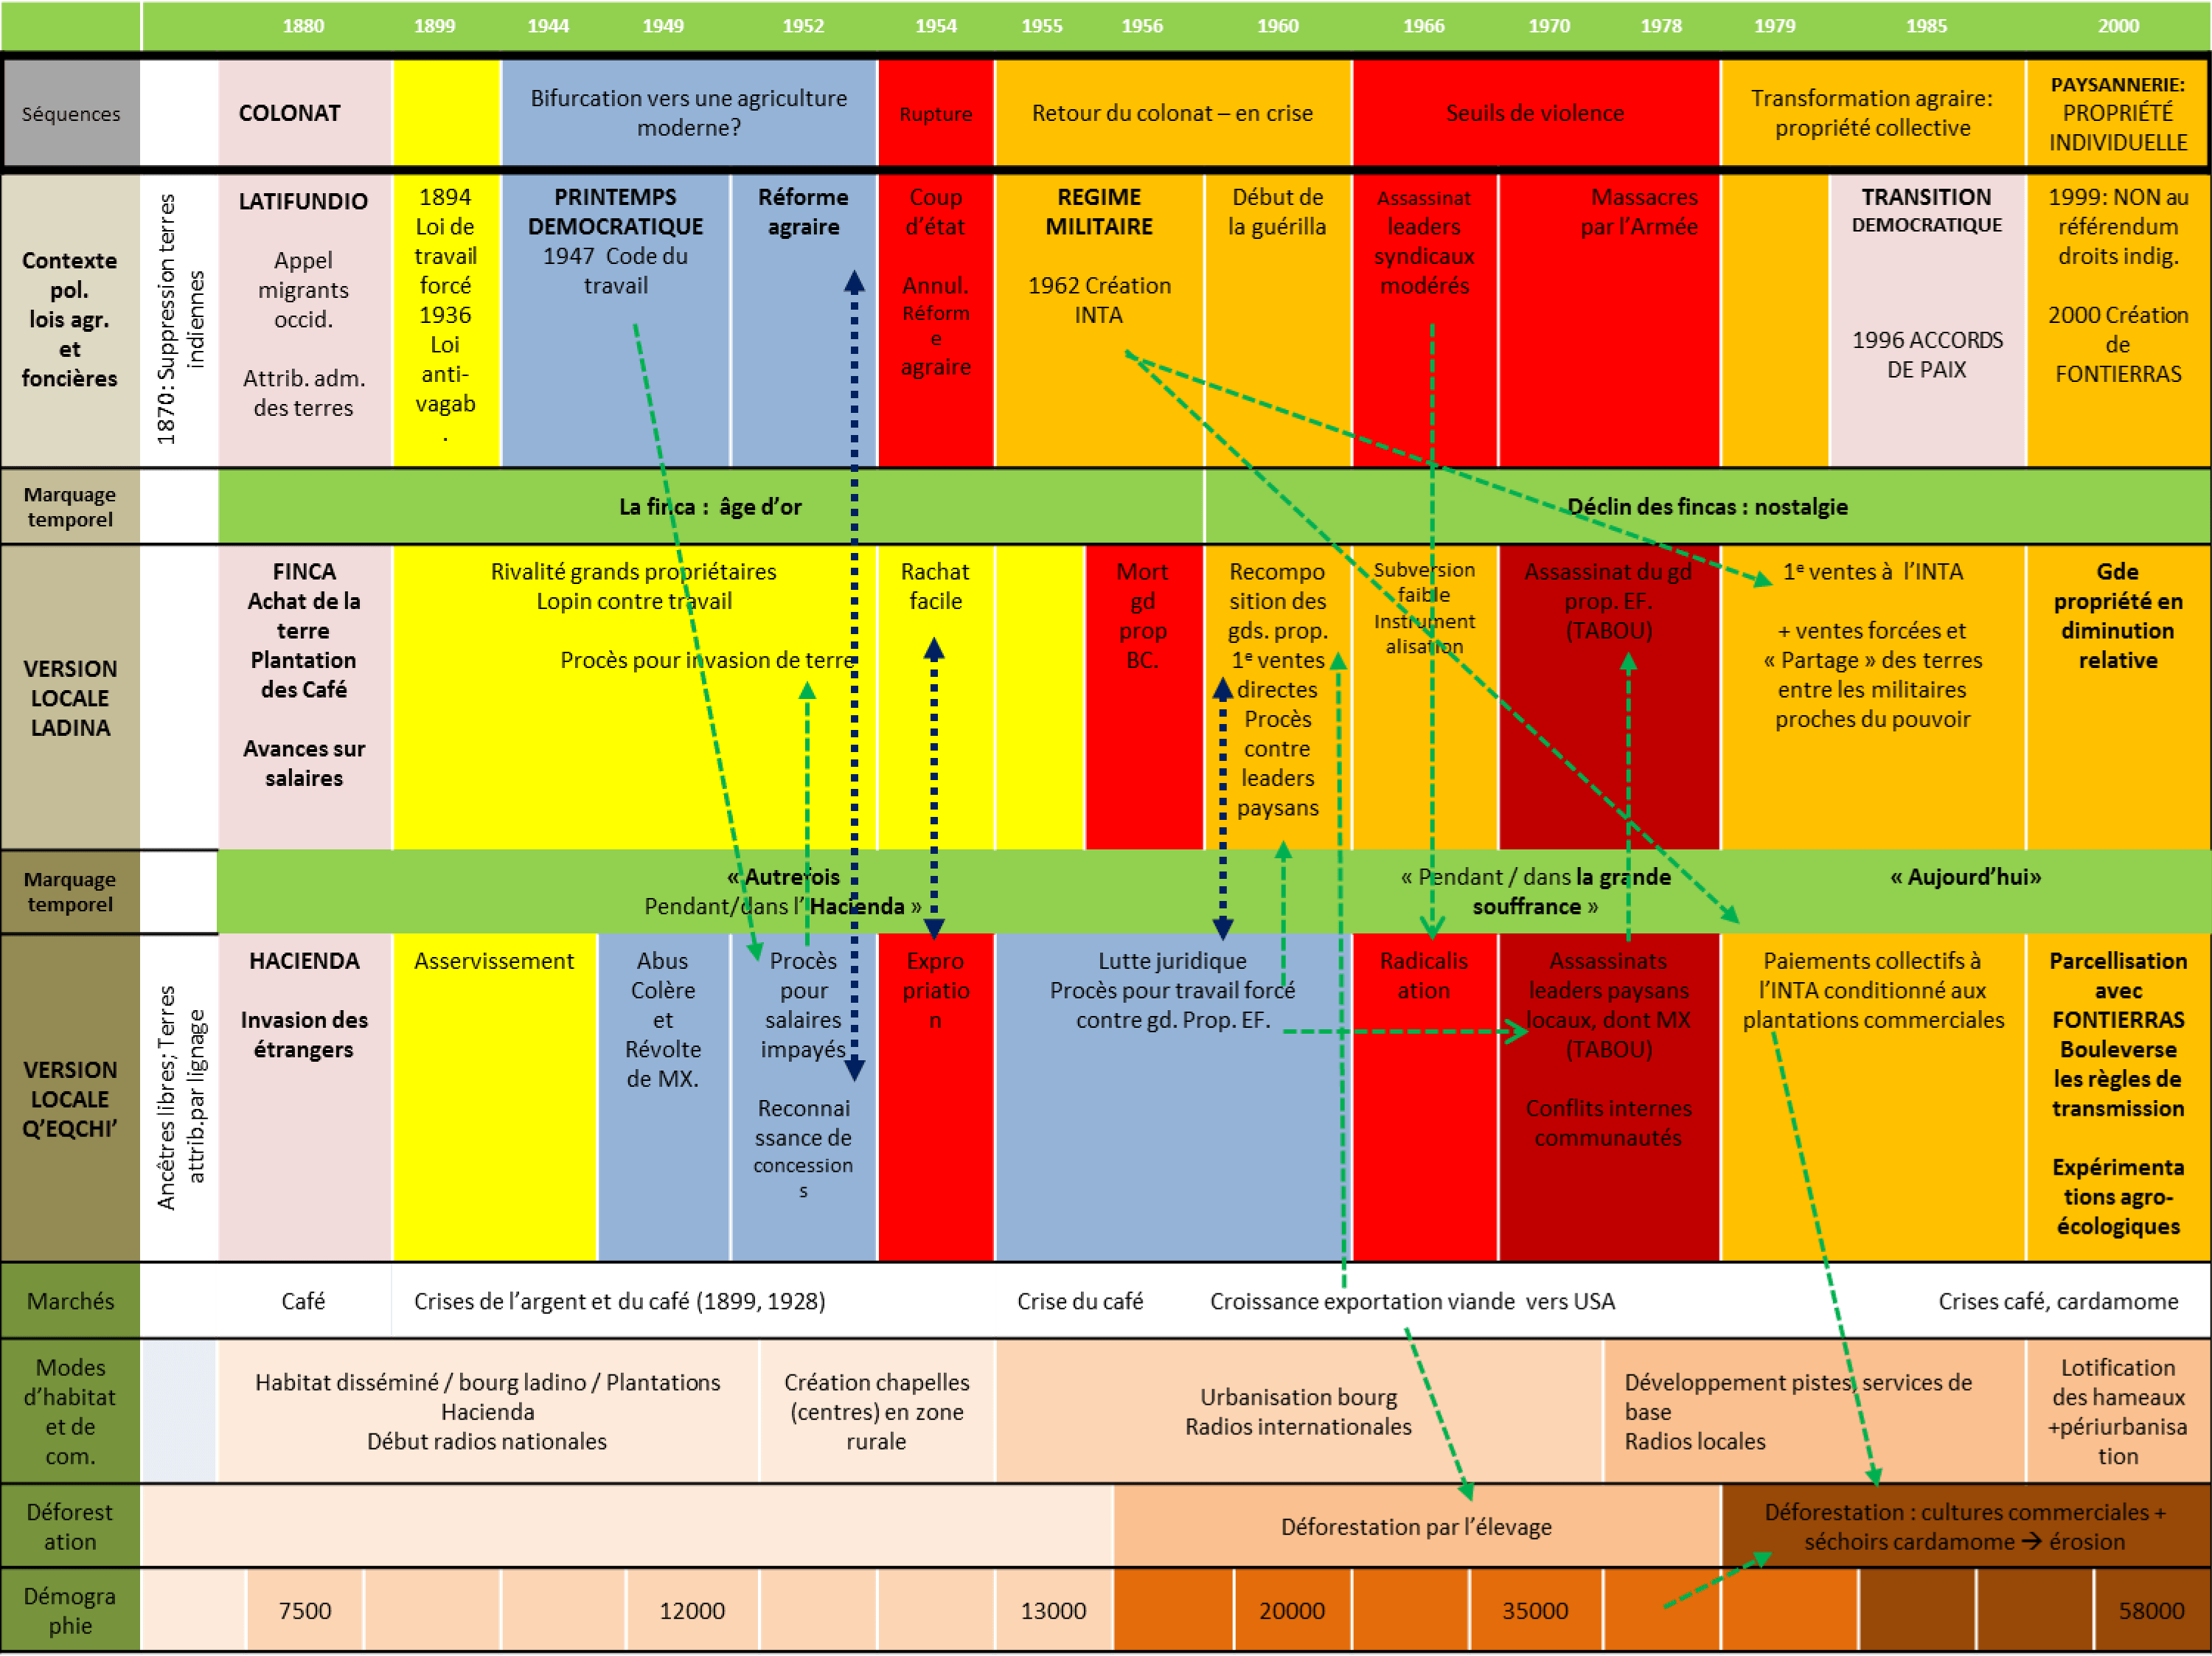This screenshot has width=2212, height=1656.
Task: Click the 1880 year header
Action: [x=303, y=26]
